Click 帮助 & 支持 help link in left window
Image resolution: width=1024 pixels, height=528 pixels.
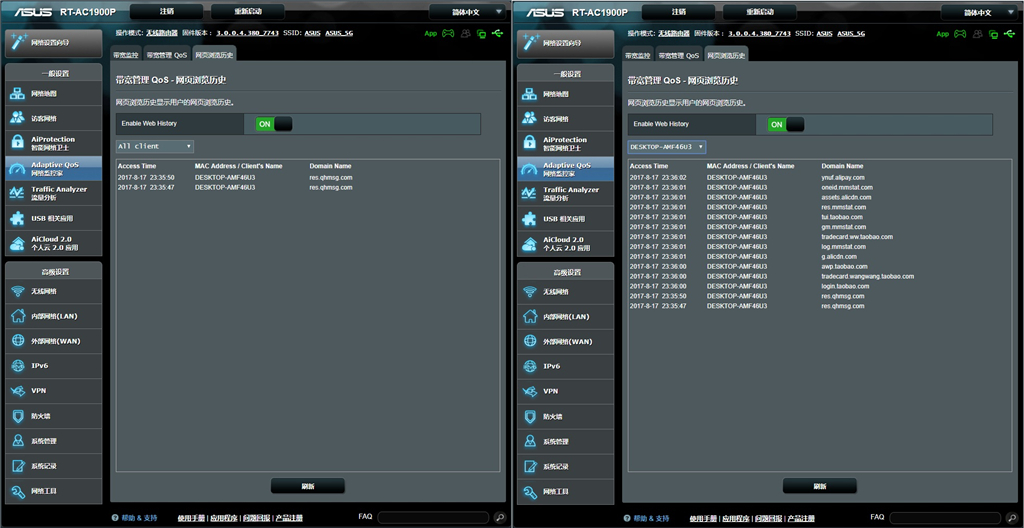point(135,518)
